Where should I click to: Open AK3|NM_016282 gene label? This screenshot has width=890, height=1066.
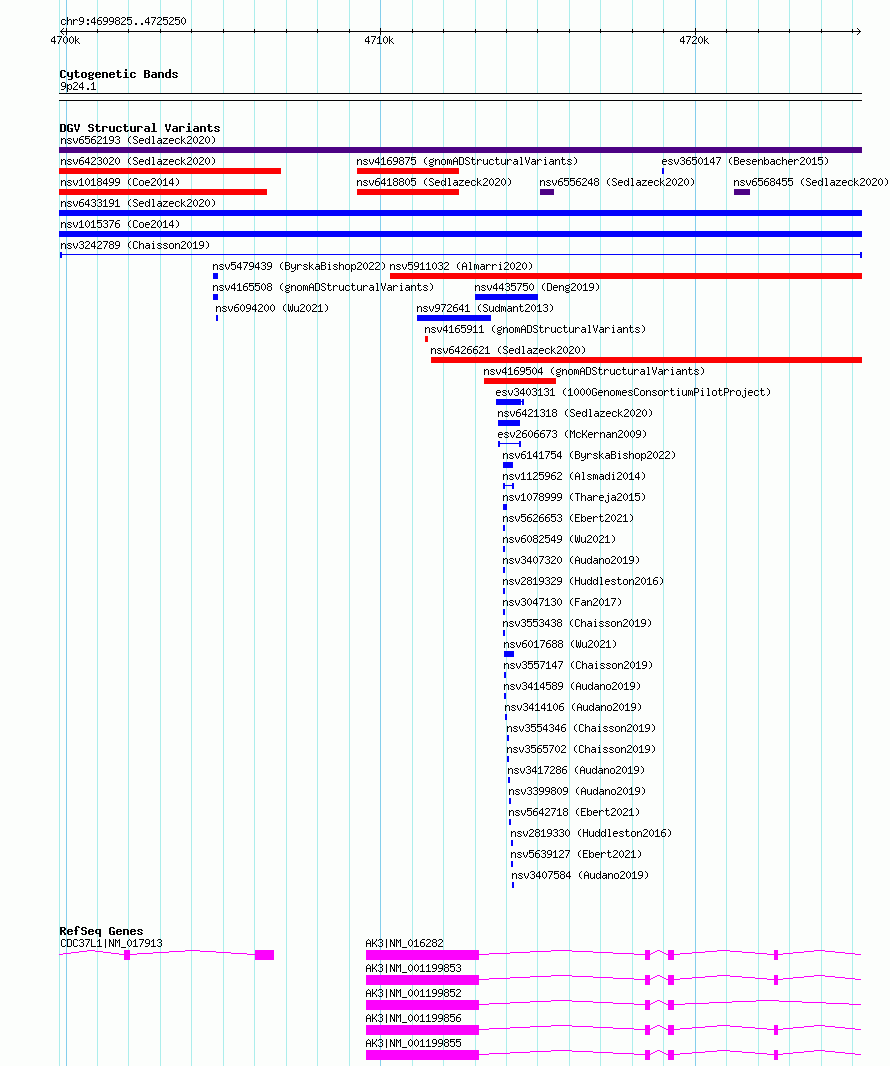coord(405,944)
